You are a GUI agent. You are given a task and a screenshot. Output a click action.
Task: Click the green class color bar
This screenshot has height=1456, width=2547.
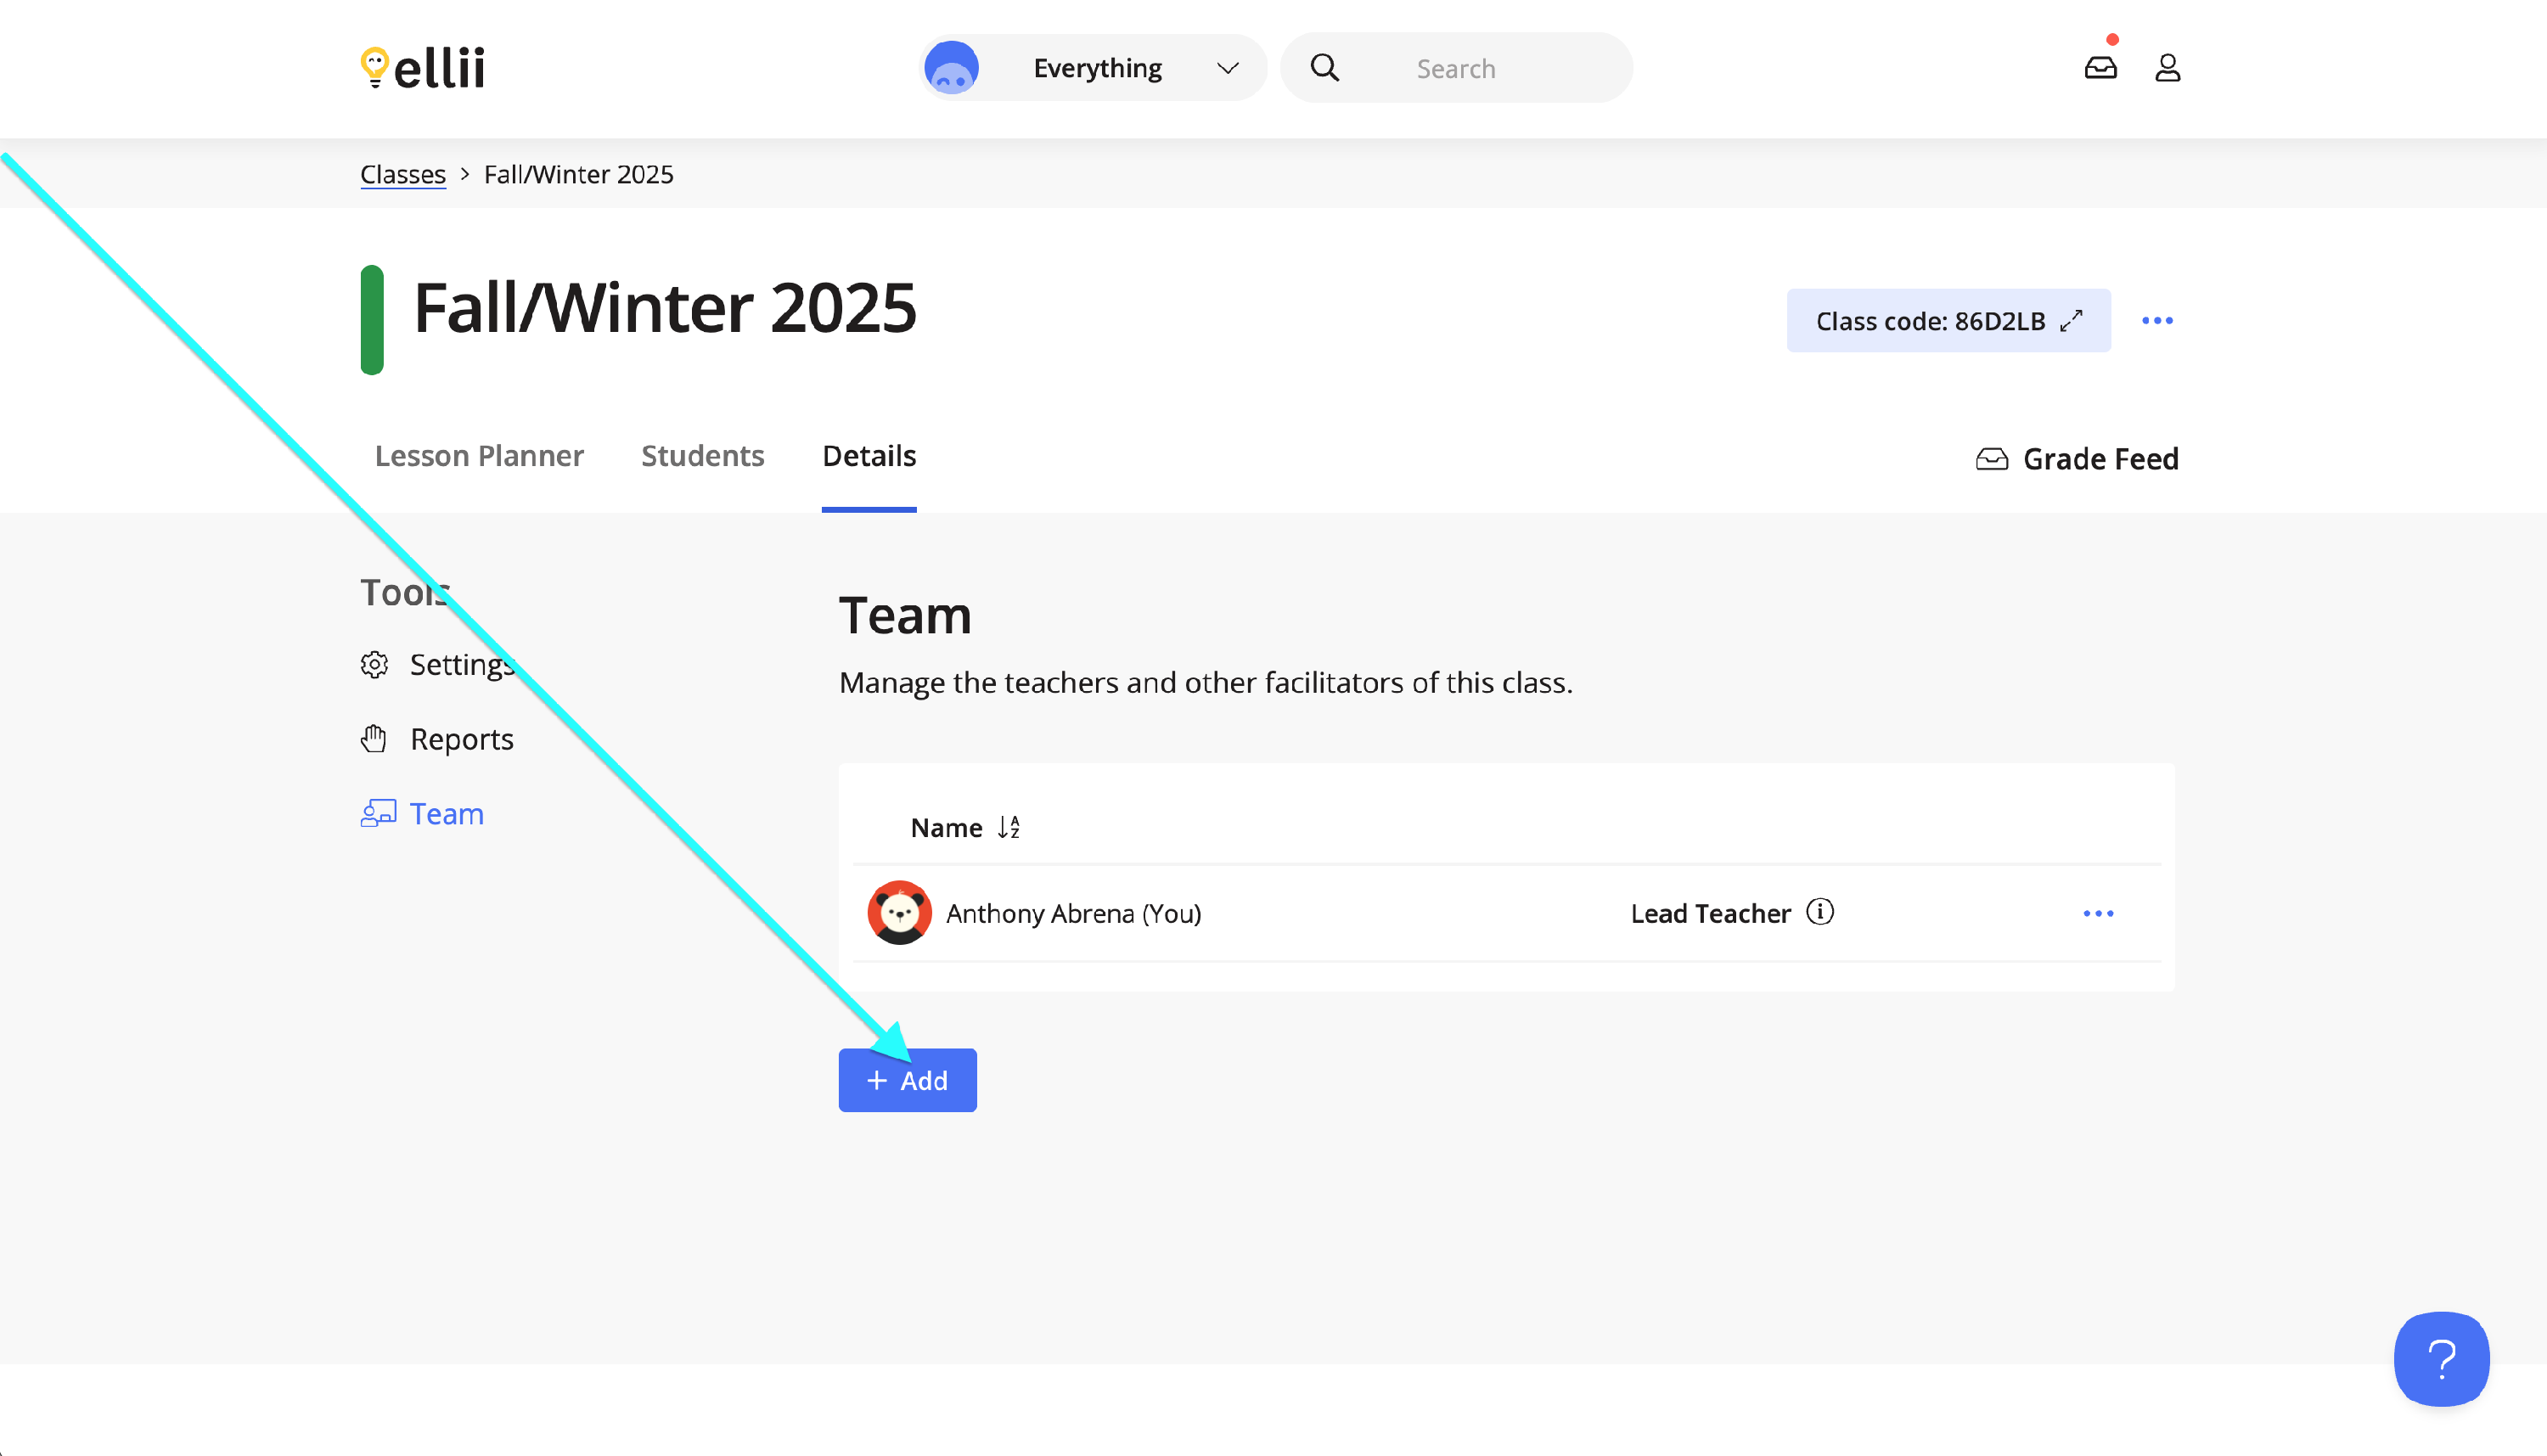tap(372, 320)
